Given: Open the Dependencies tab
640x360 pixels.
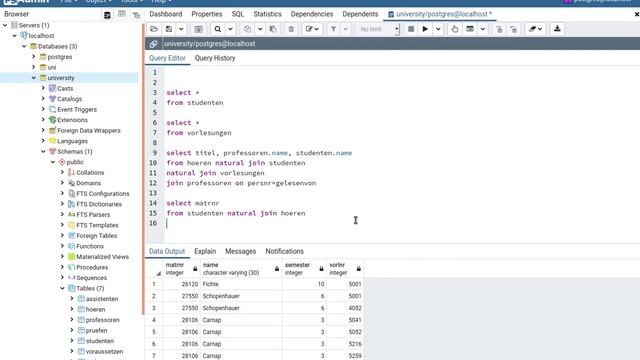Looking at the screenshot, I should point(312,14).
